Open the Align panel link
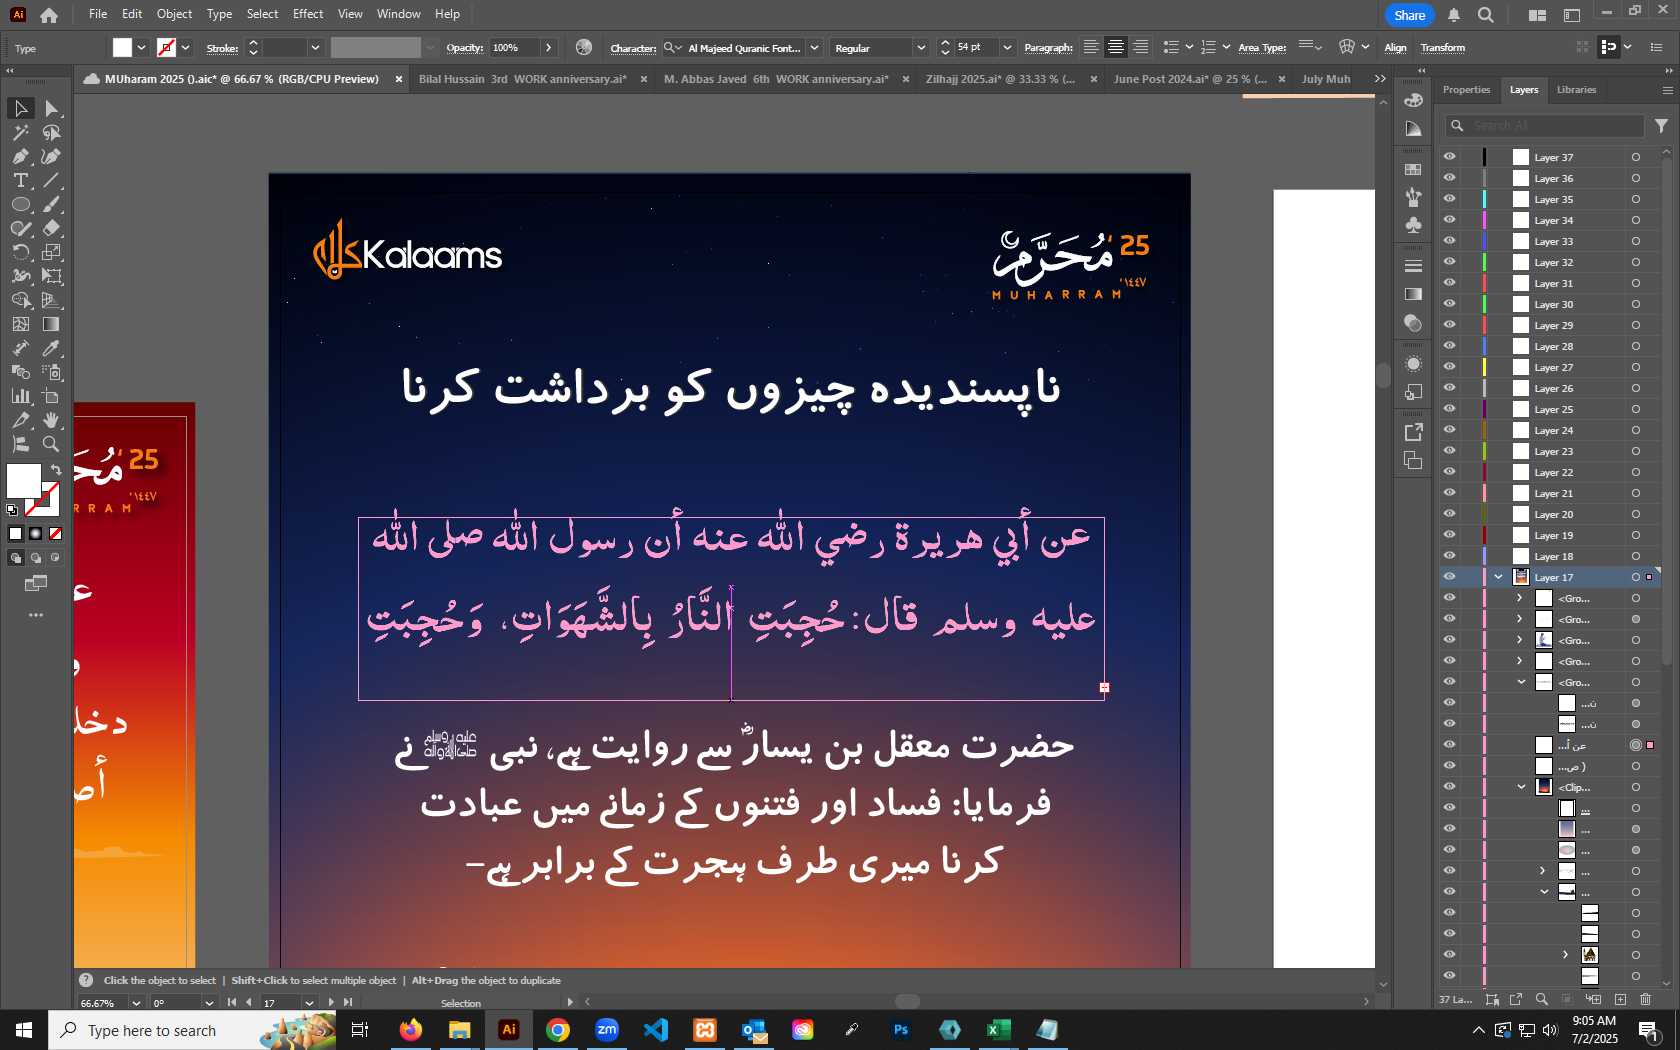Screen dimensions: 1680x1050 (1395, 48)
